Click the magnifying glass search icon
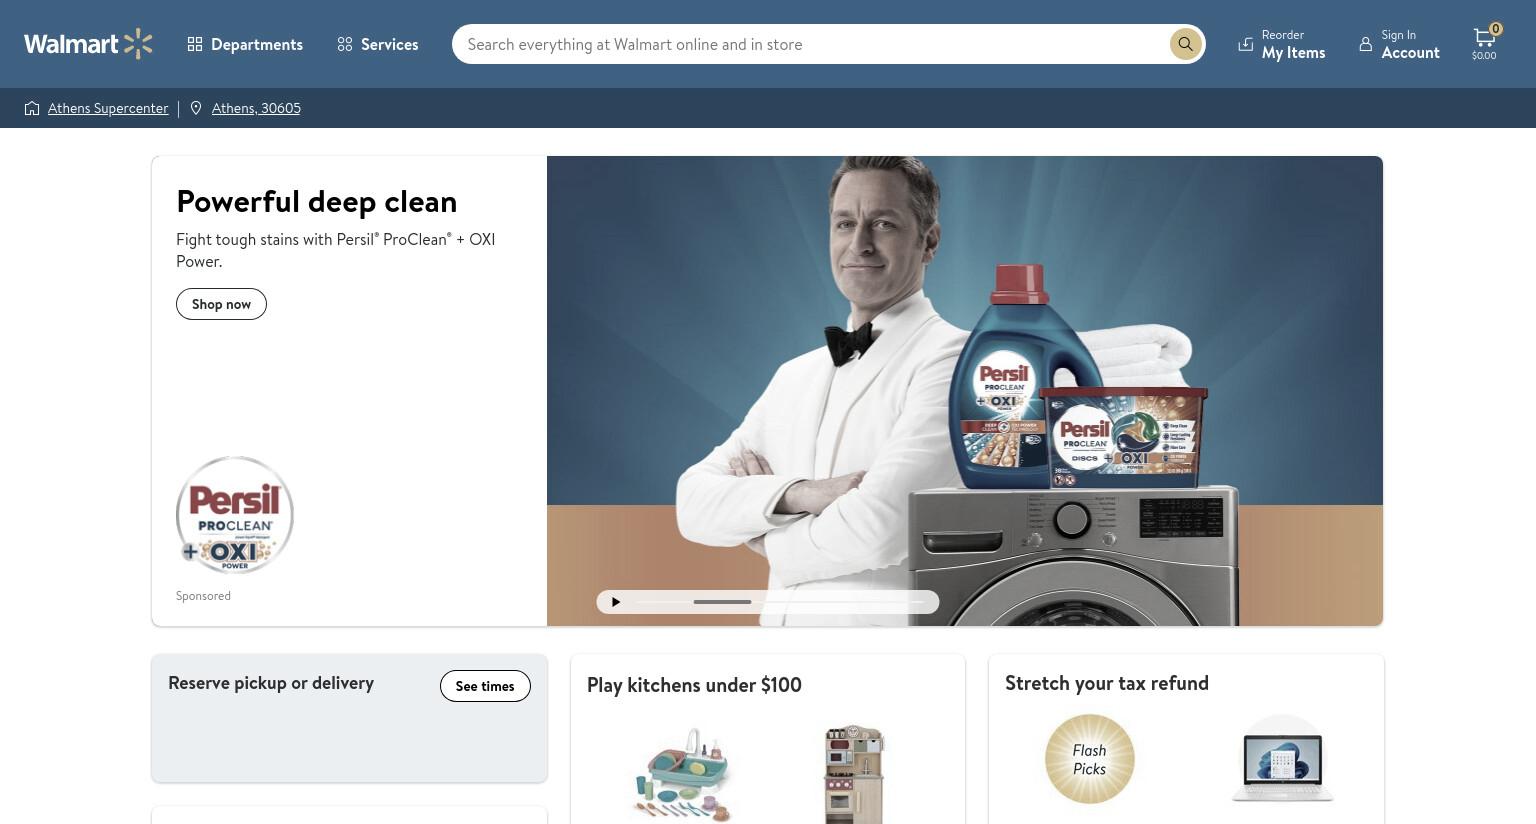The height and width of the screenshot is (824, 1536). pos(1185,44)
